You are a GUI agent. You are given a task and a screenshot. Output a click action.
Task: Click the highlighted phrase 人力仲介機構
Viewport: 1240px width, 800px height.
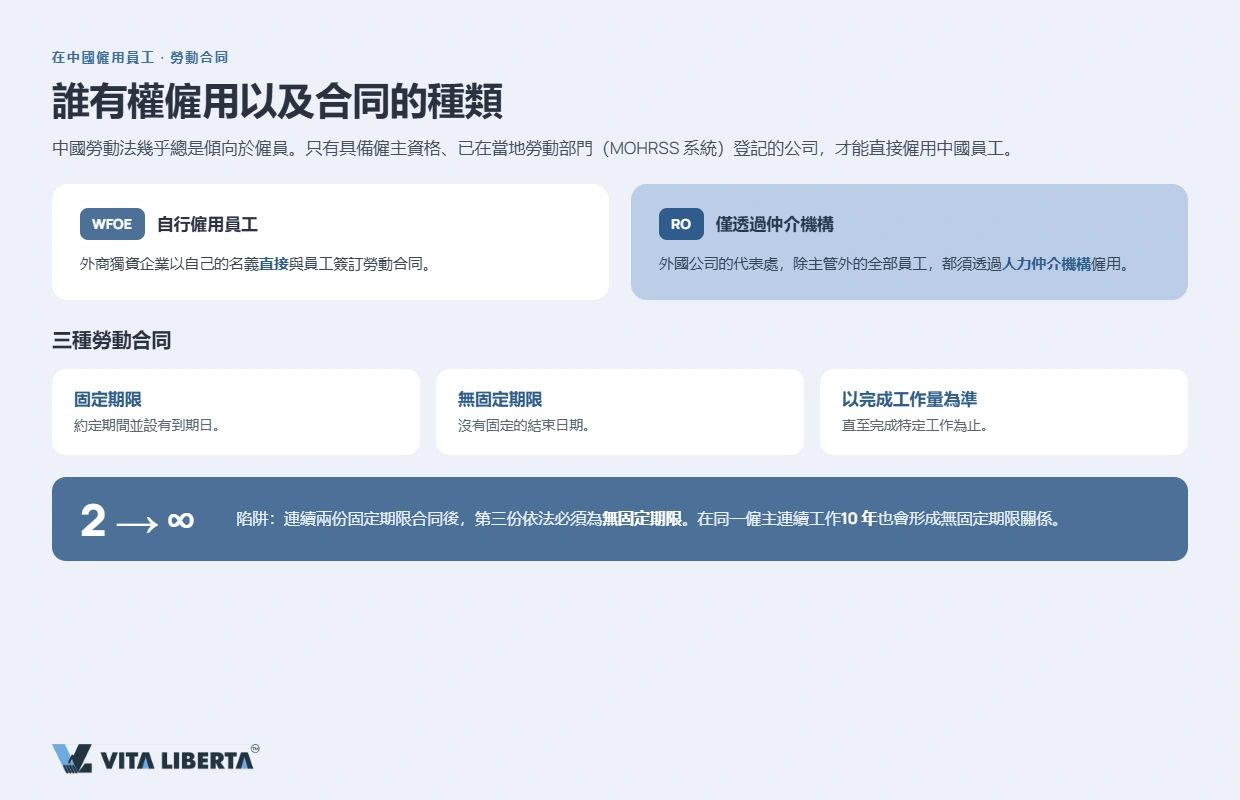(1047, 264)
